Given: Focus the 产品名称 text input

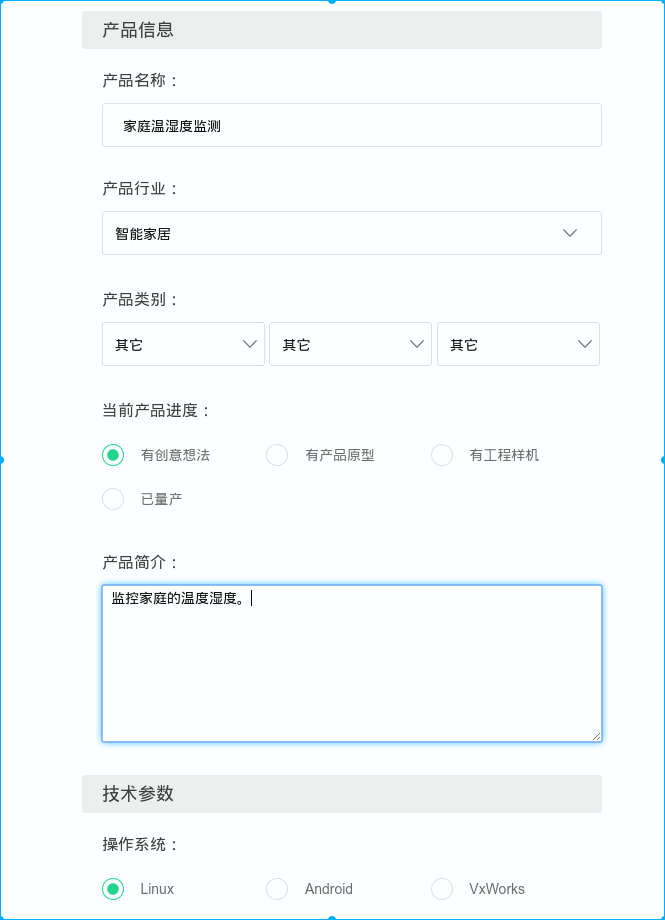Looking at the screenshot, I should pyautogui.click(x=351, y=126).
